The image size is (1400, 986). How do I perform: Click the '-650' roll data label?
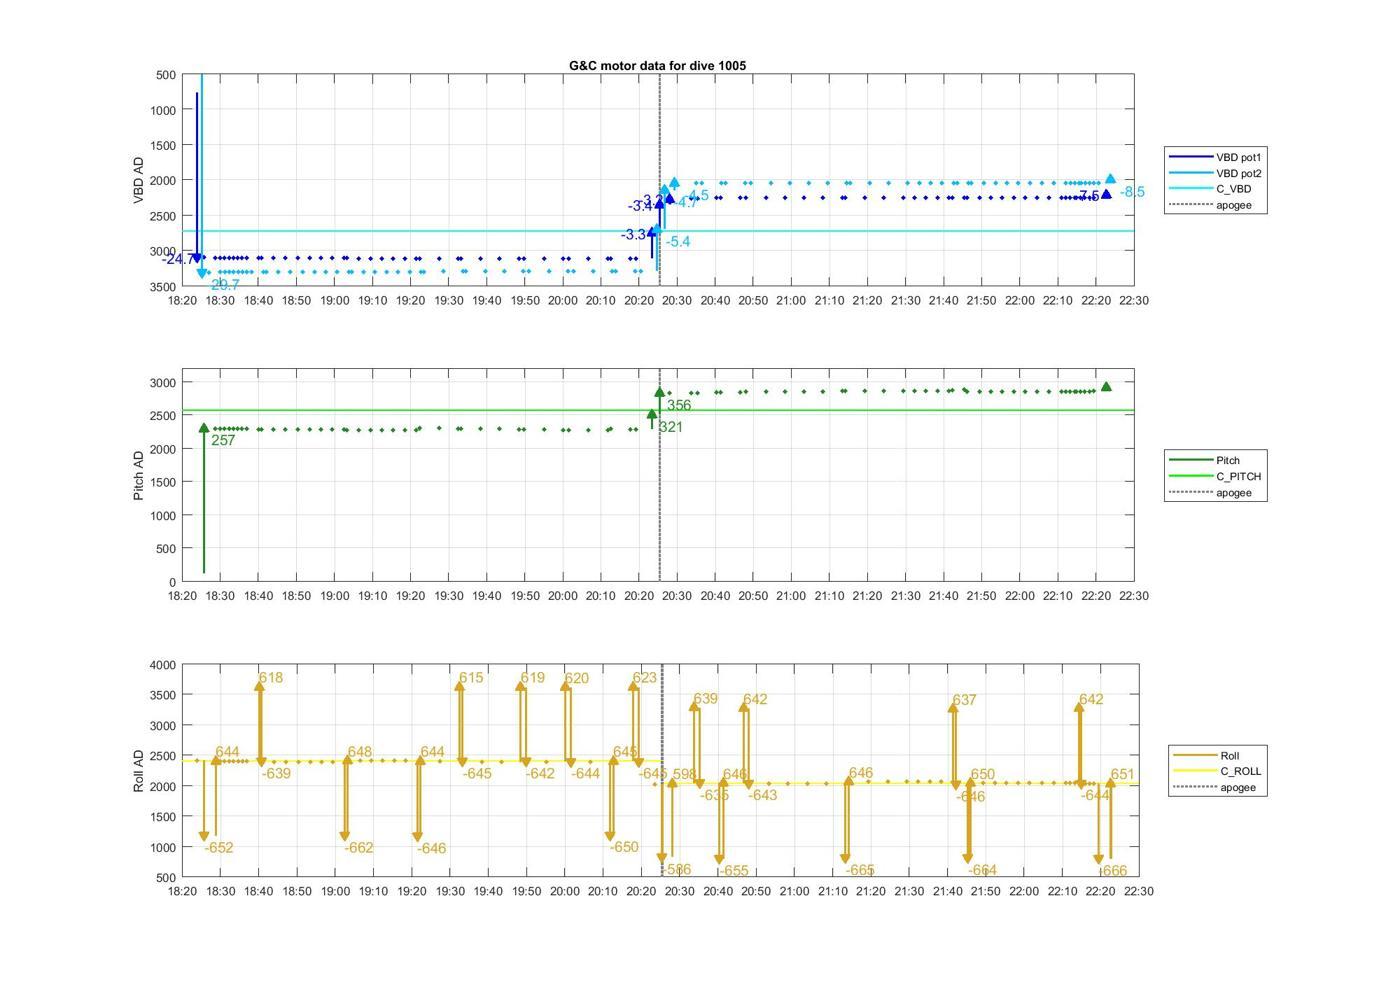coord(624,846)
